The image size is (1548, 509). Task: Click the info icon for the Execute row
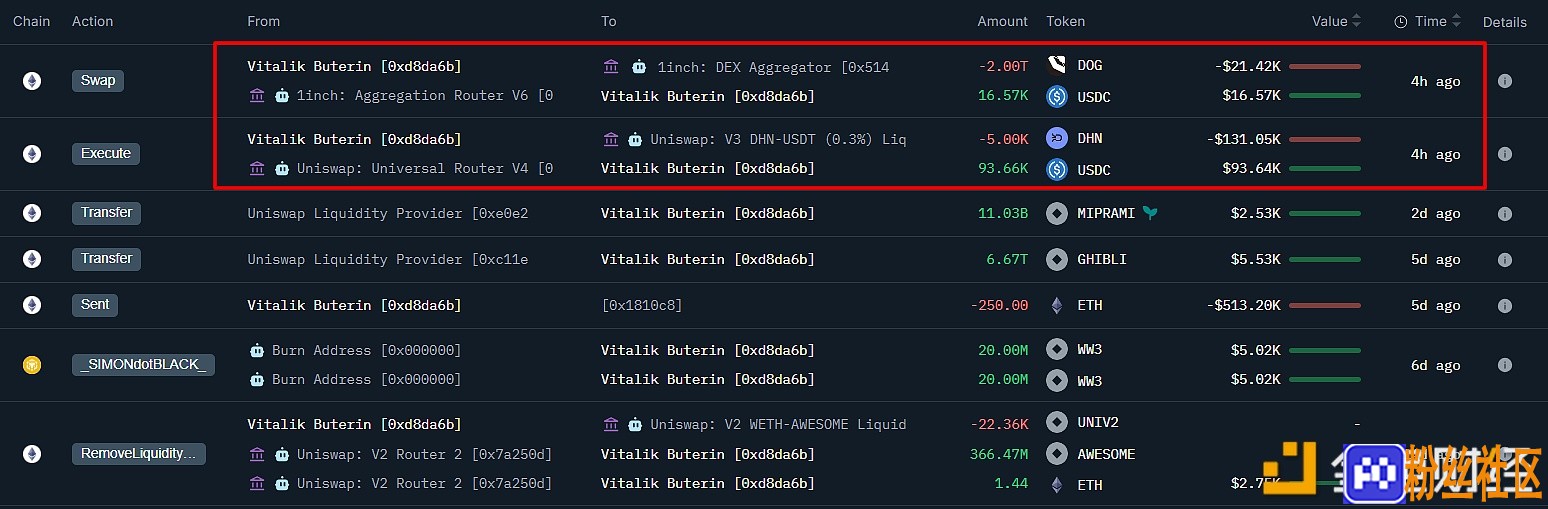point(1504,154)
